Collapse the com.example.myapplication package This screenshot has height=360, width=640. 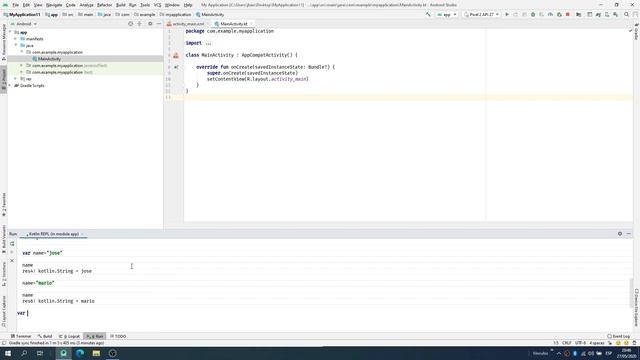(22, 52)
